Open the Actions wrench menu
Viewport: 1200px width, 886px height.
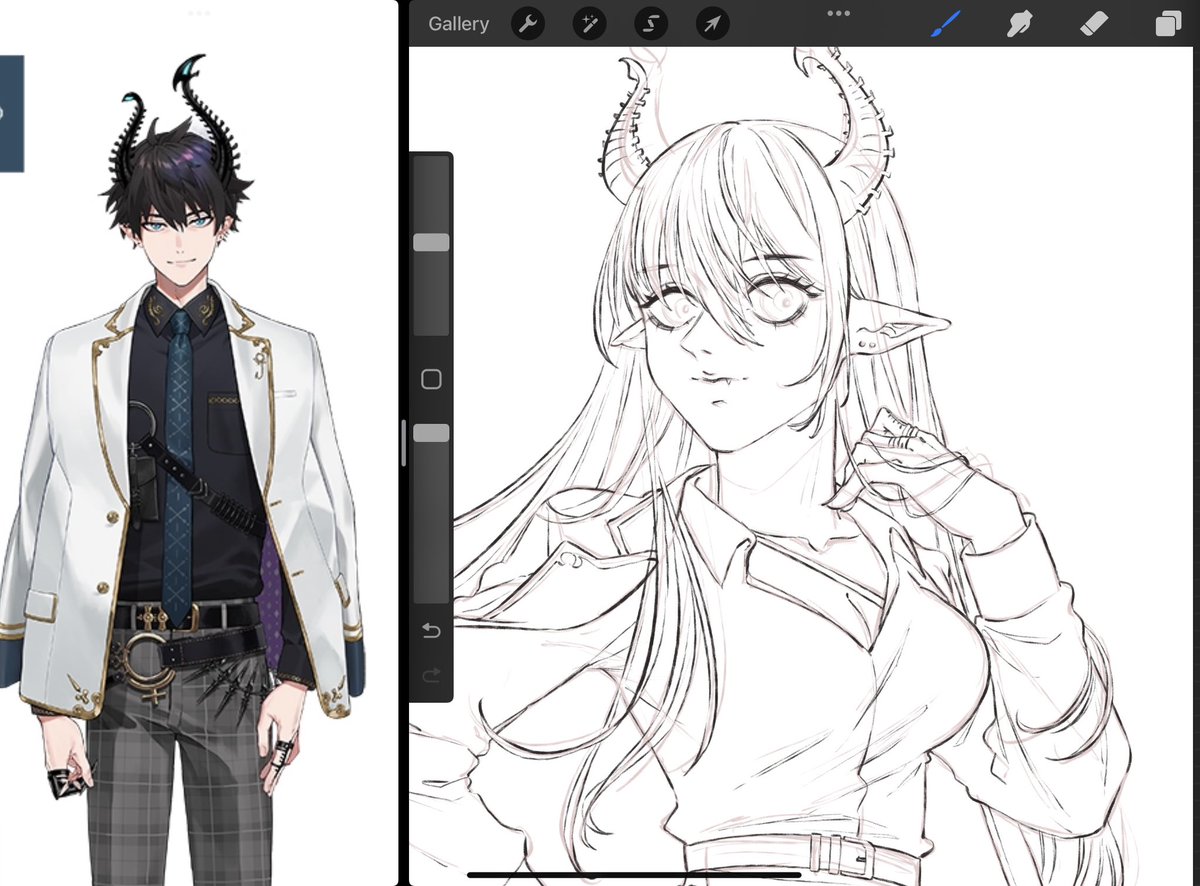tap(528, 25)
